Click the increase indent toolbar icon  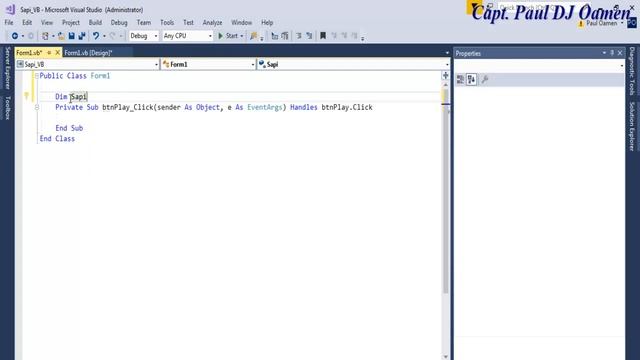point(309,36)
